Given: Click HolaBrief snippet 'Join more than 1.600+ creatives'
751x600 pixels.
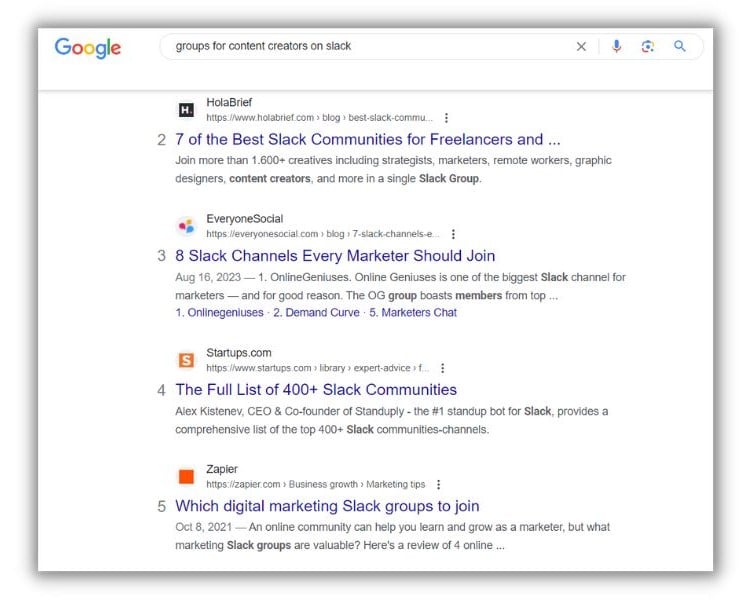Looking at the screenshot, I should (x=393, y=170).
